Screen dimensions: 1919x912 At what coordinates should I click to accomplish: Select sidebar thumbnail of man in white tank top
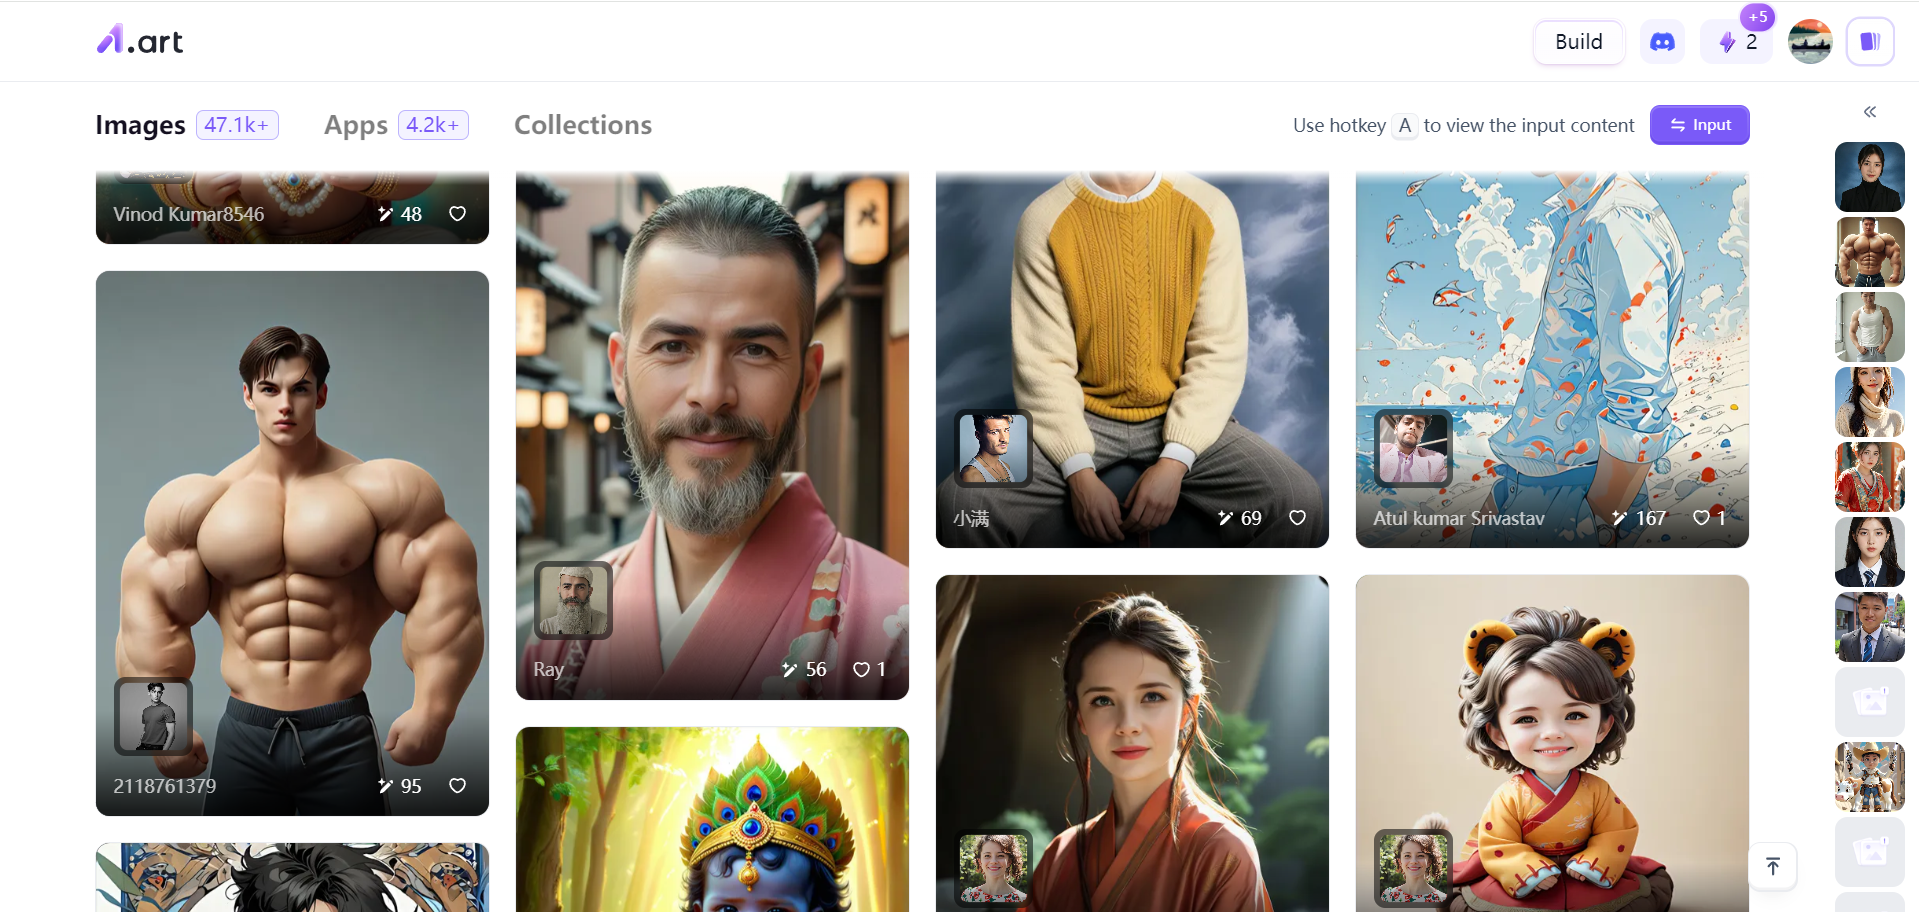pos(1870,327)
